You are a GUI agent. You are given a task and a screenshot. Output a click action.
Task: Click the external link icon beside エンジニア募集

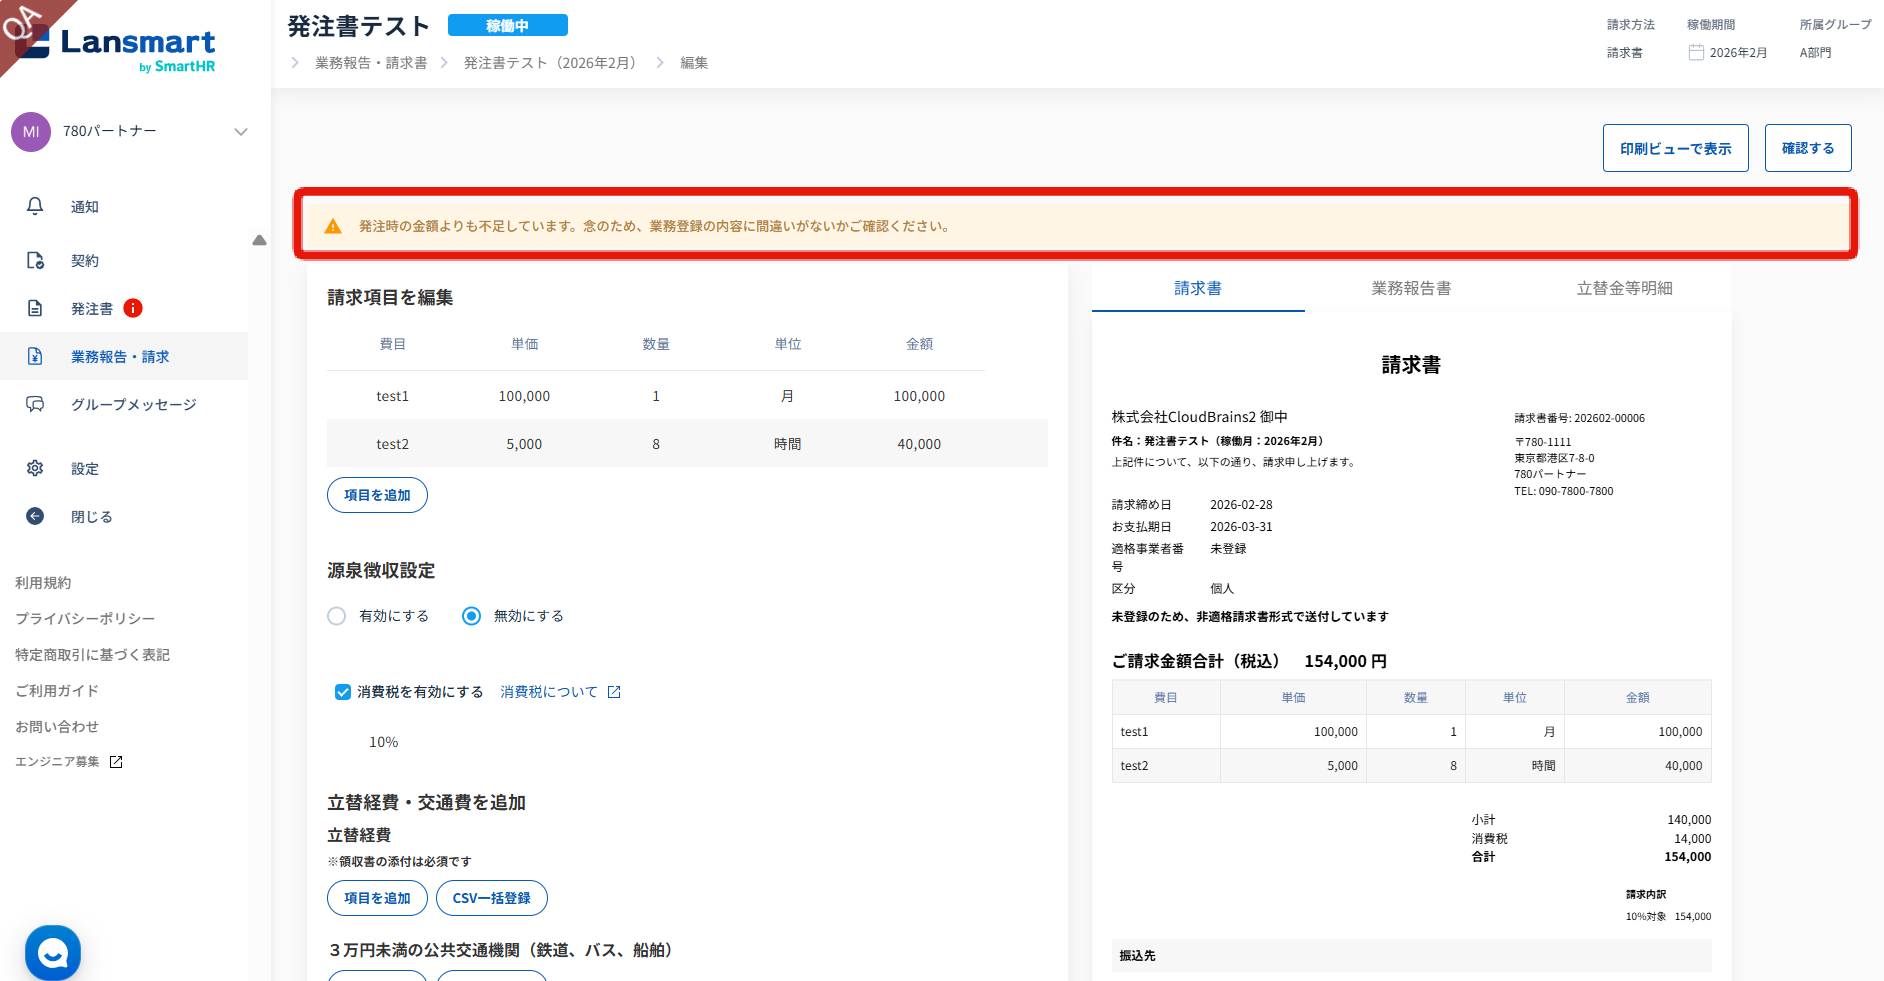point(116,762)
